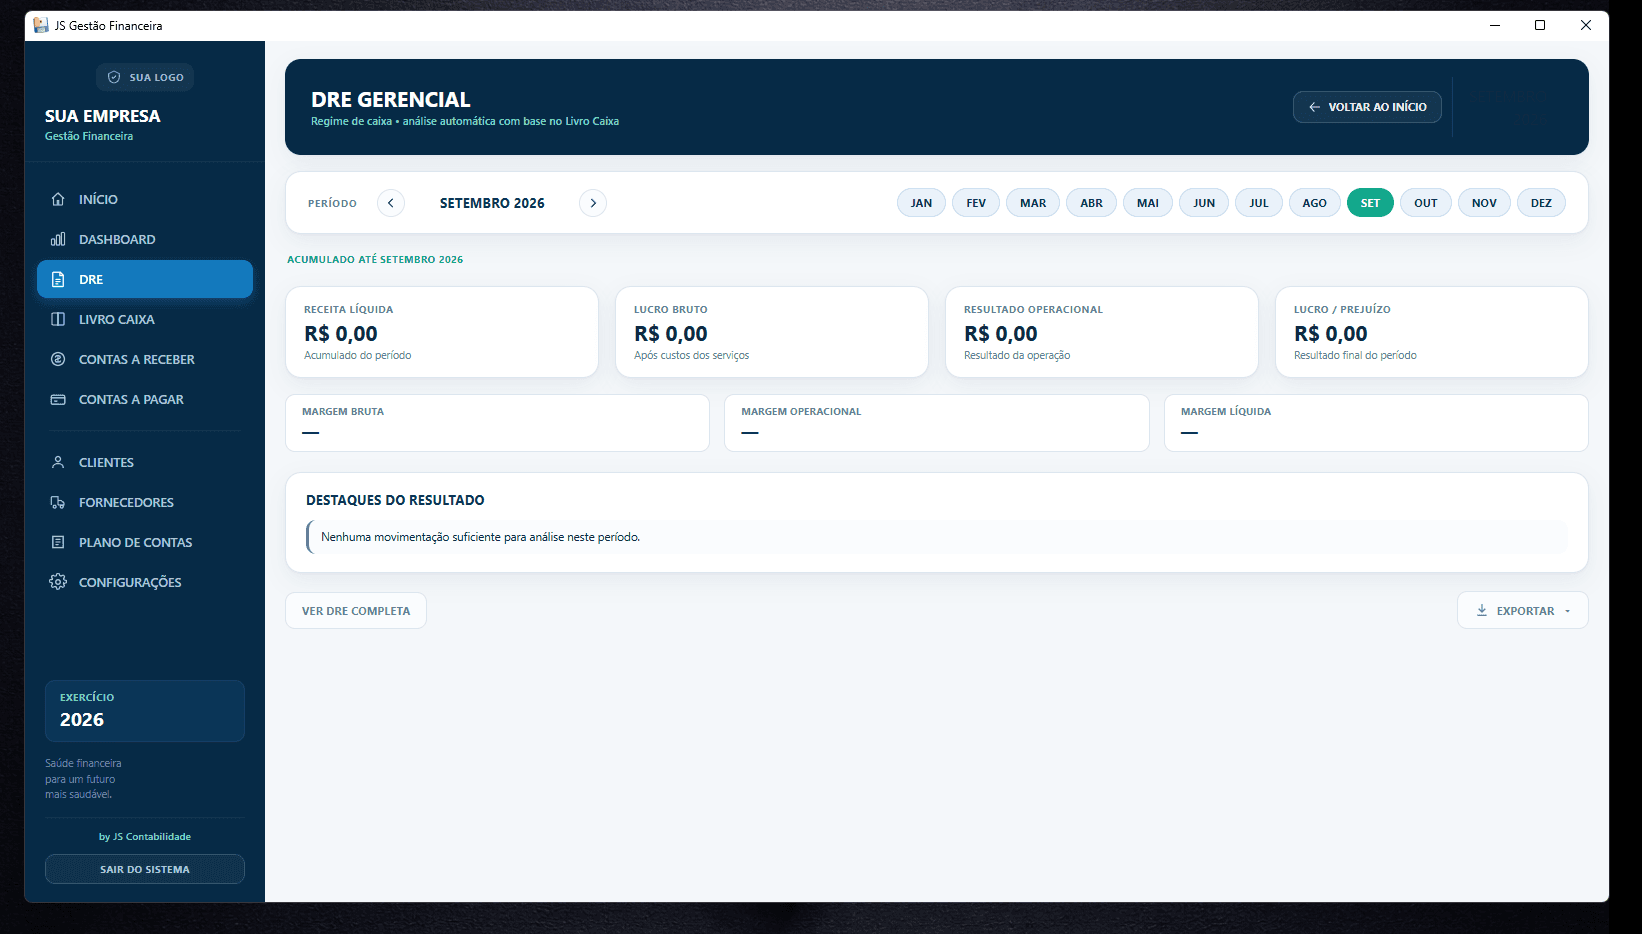Click the Configurações gear icon

point(58,582)
